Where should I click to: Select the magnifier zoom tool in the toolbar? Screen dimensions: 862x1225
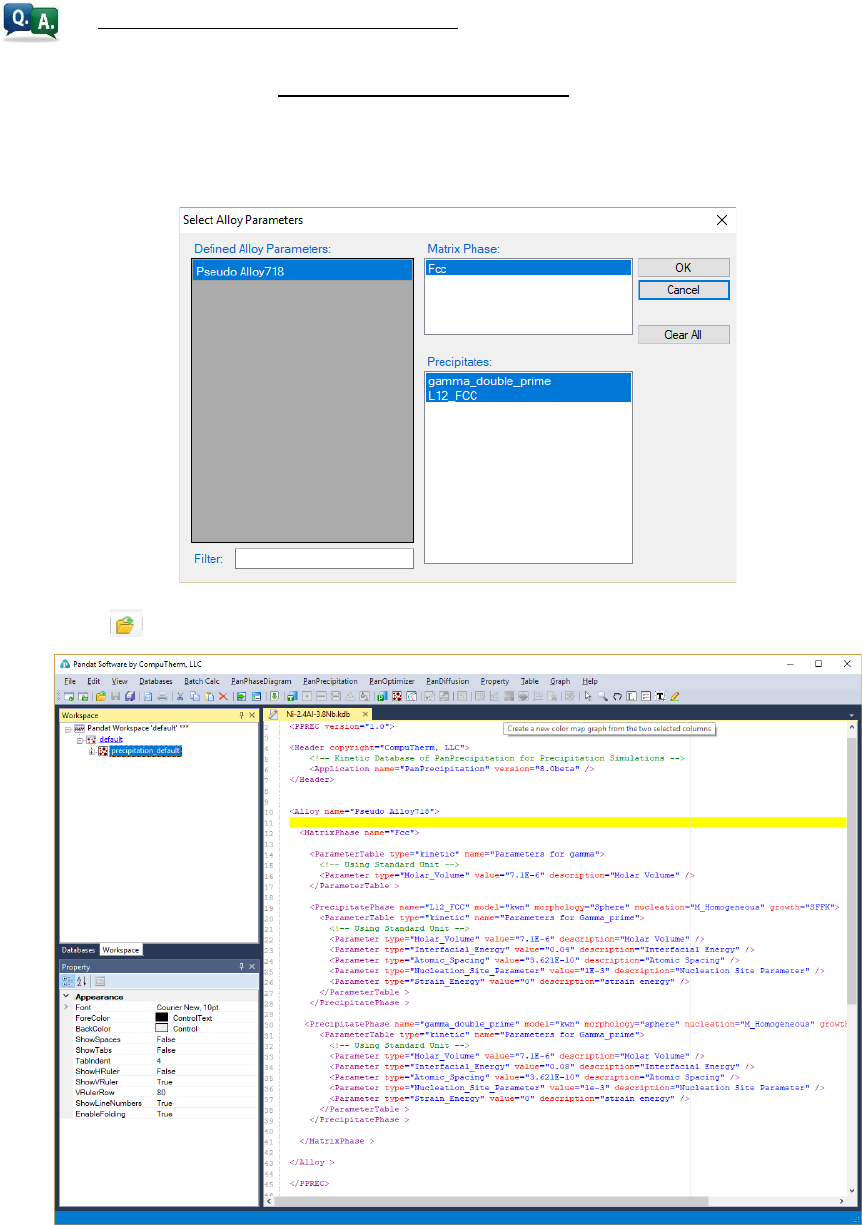pyautogui.click(x=603, y=695)
